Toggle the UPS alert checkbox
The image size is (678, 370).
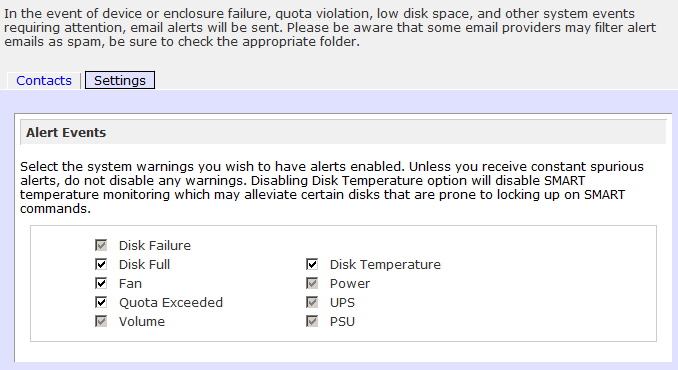click(312, 303)
